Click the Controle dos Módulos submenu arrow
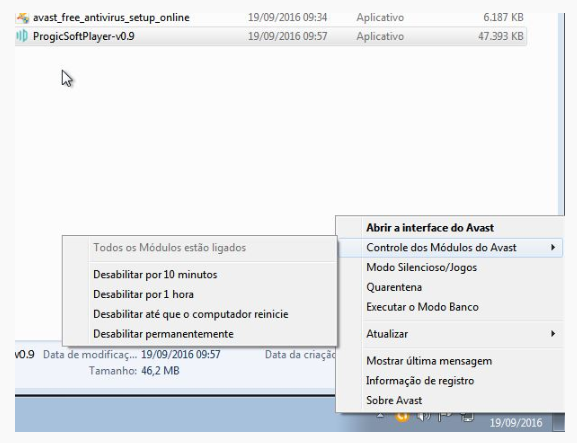Image resolution: width=577 pixels, height=443 pixels. pyautogui.click(x=553, y=247)
